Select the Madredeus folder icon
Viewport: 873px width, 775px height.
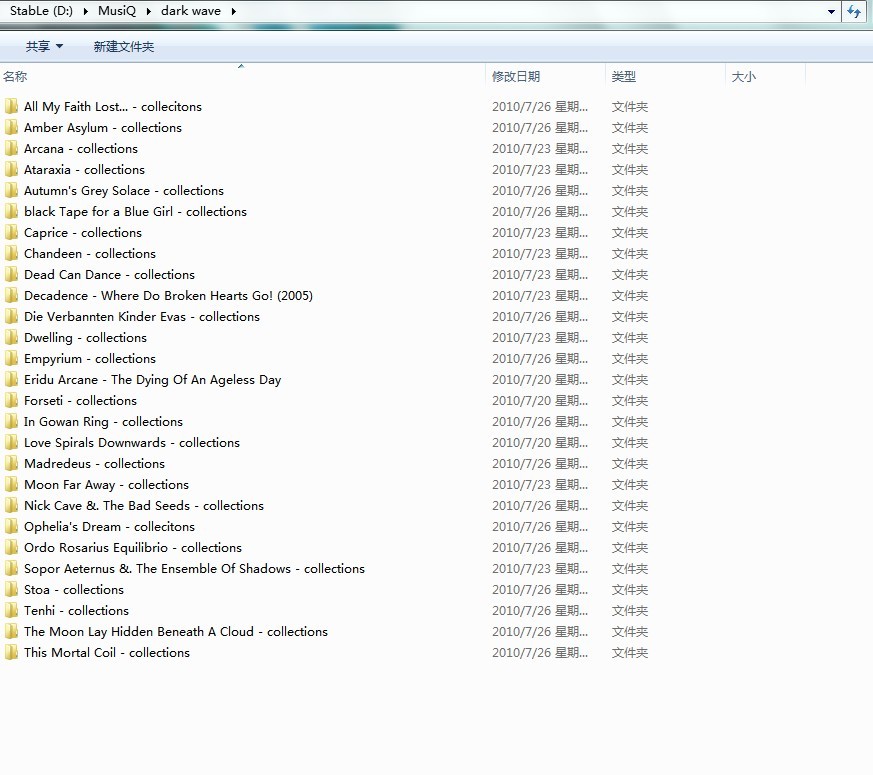[x=11, y=463]
